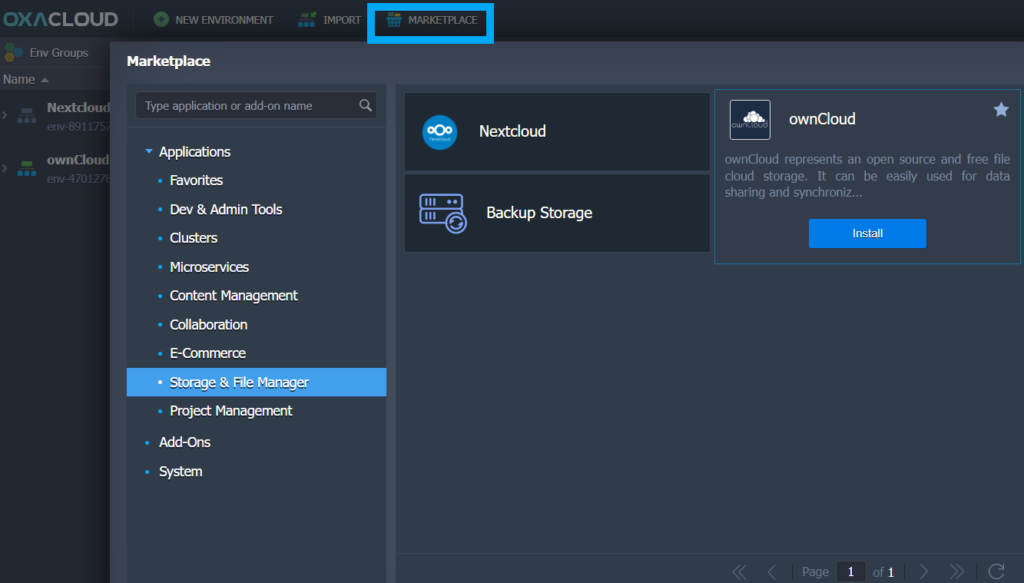Expand the Nextcloud environment row
Viewport: 1024px width, 583px height.
pyautogui.click(x=5, y=116)
